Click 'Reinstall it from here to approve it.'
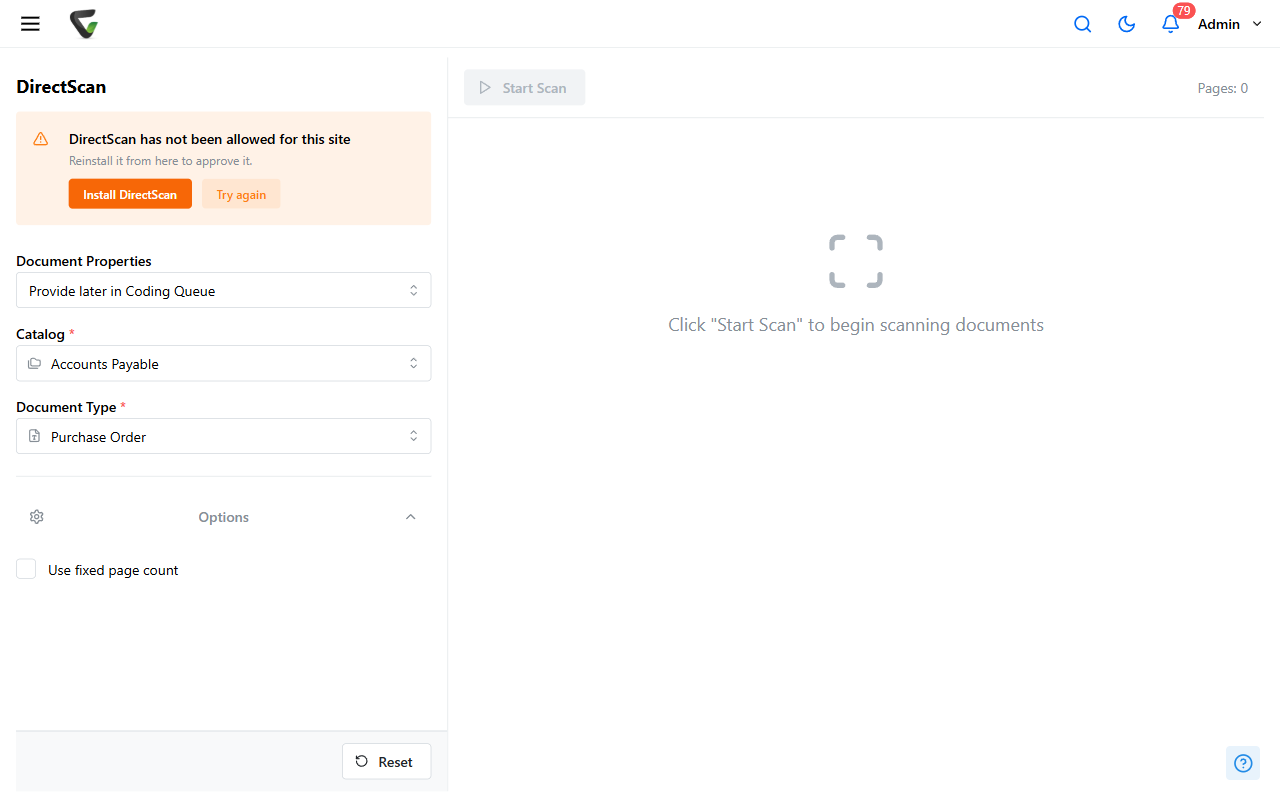1280x800 pixels. (161, 161)
